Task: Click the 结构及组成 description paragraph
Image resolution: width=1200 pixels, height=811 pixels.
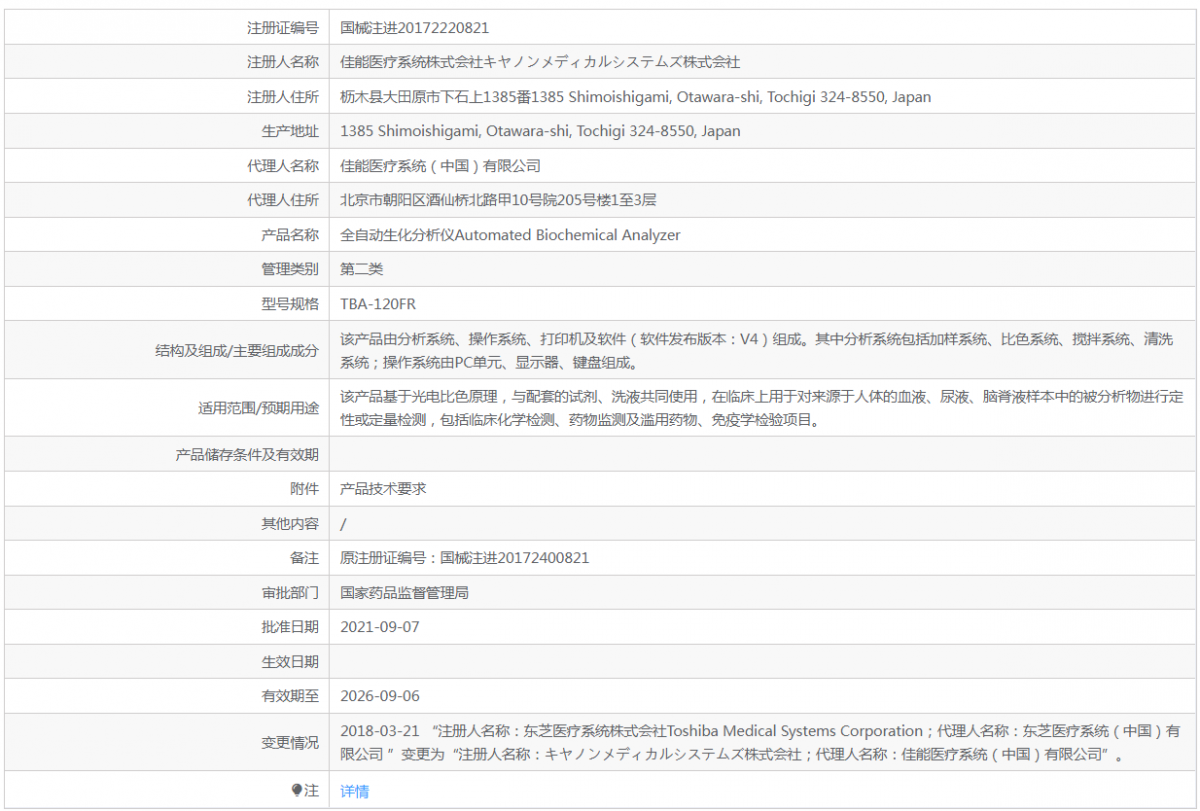Action: pyautogui.click(x=756, y=350)
